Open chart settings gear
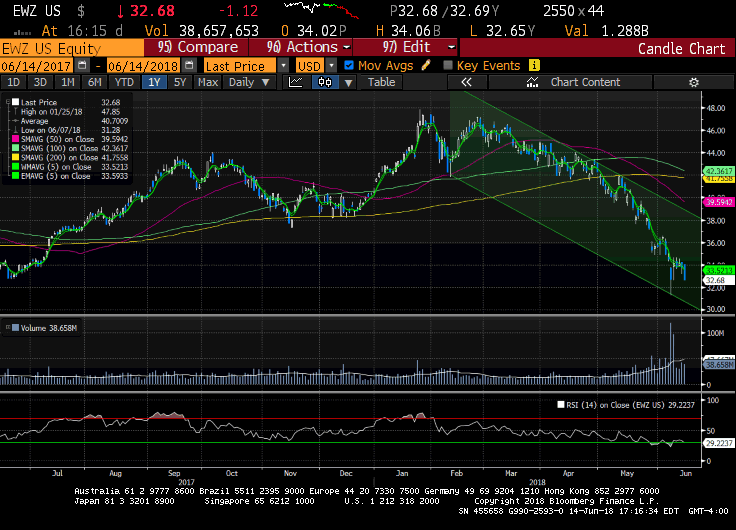The image size is (736, 530). click(694, 82)
